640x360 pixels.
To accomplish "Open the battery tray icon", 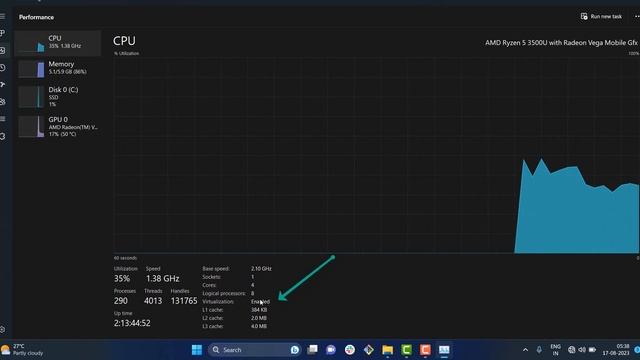I will click(592, 350).
